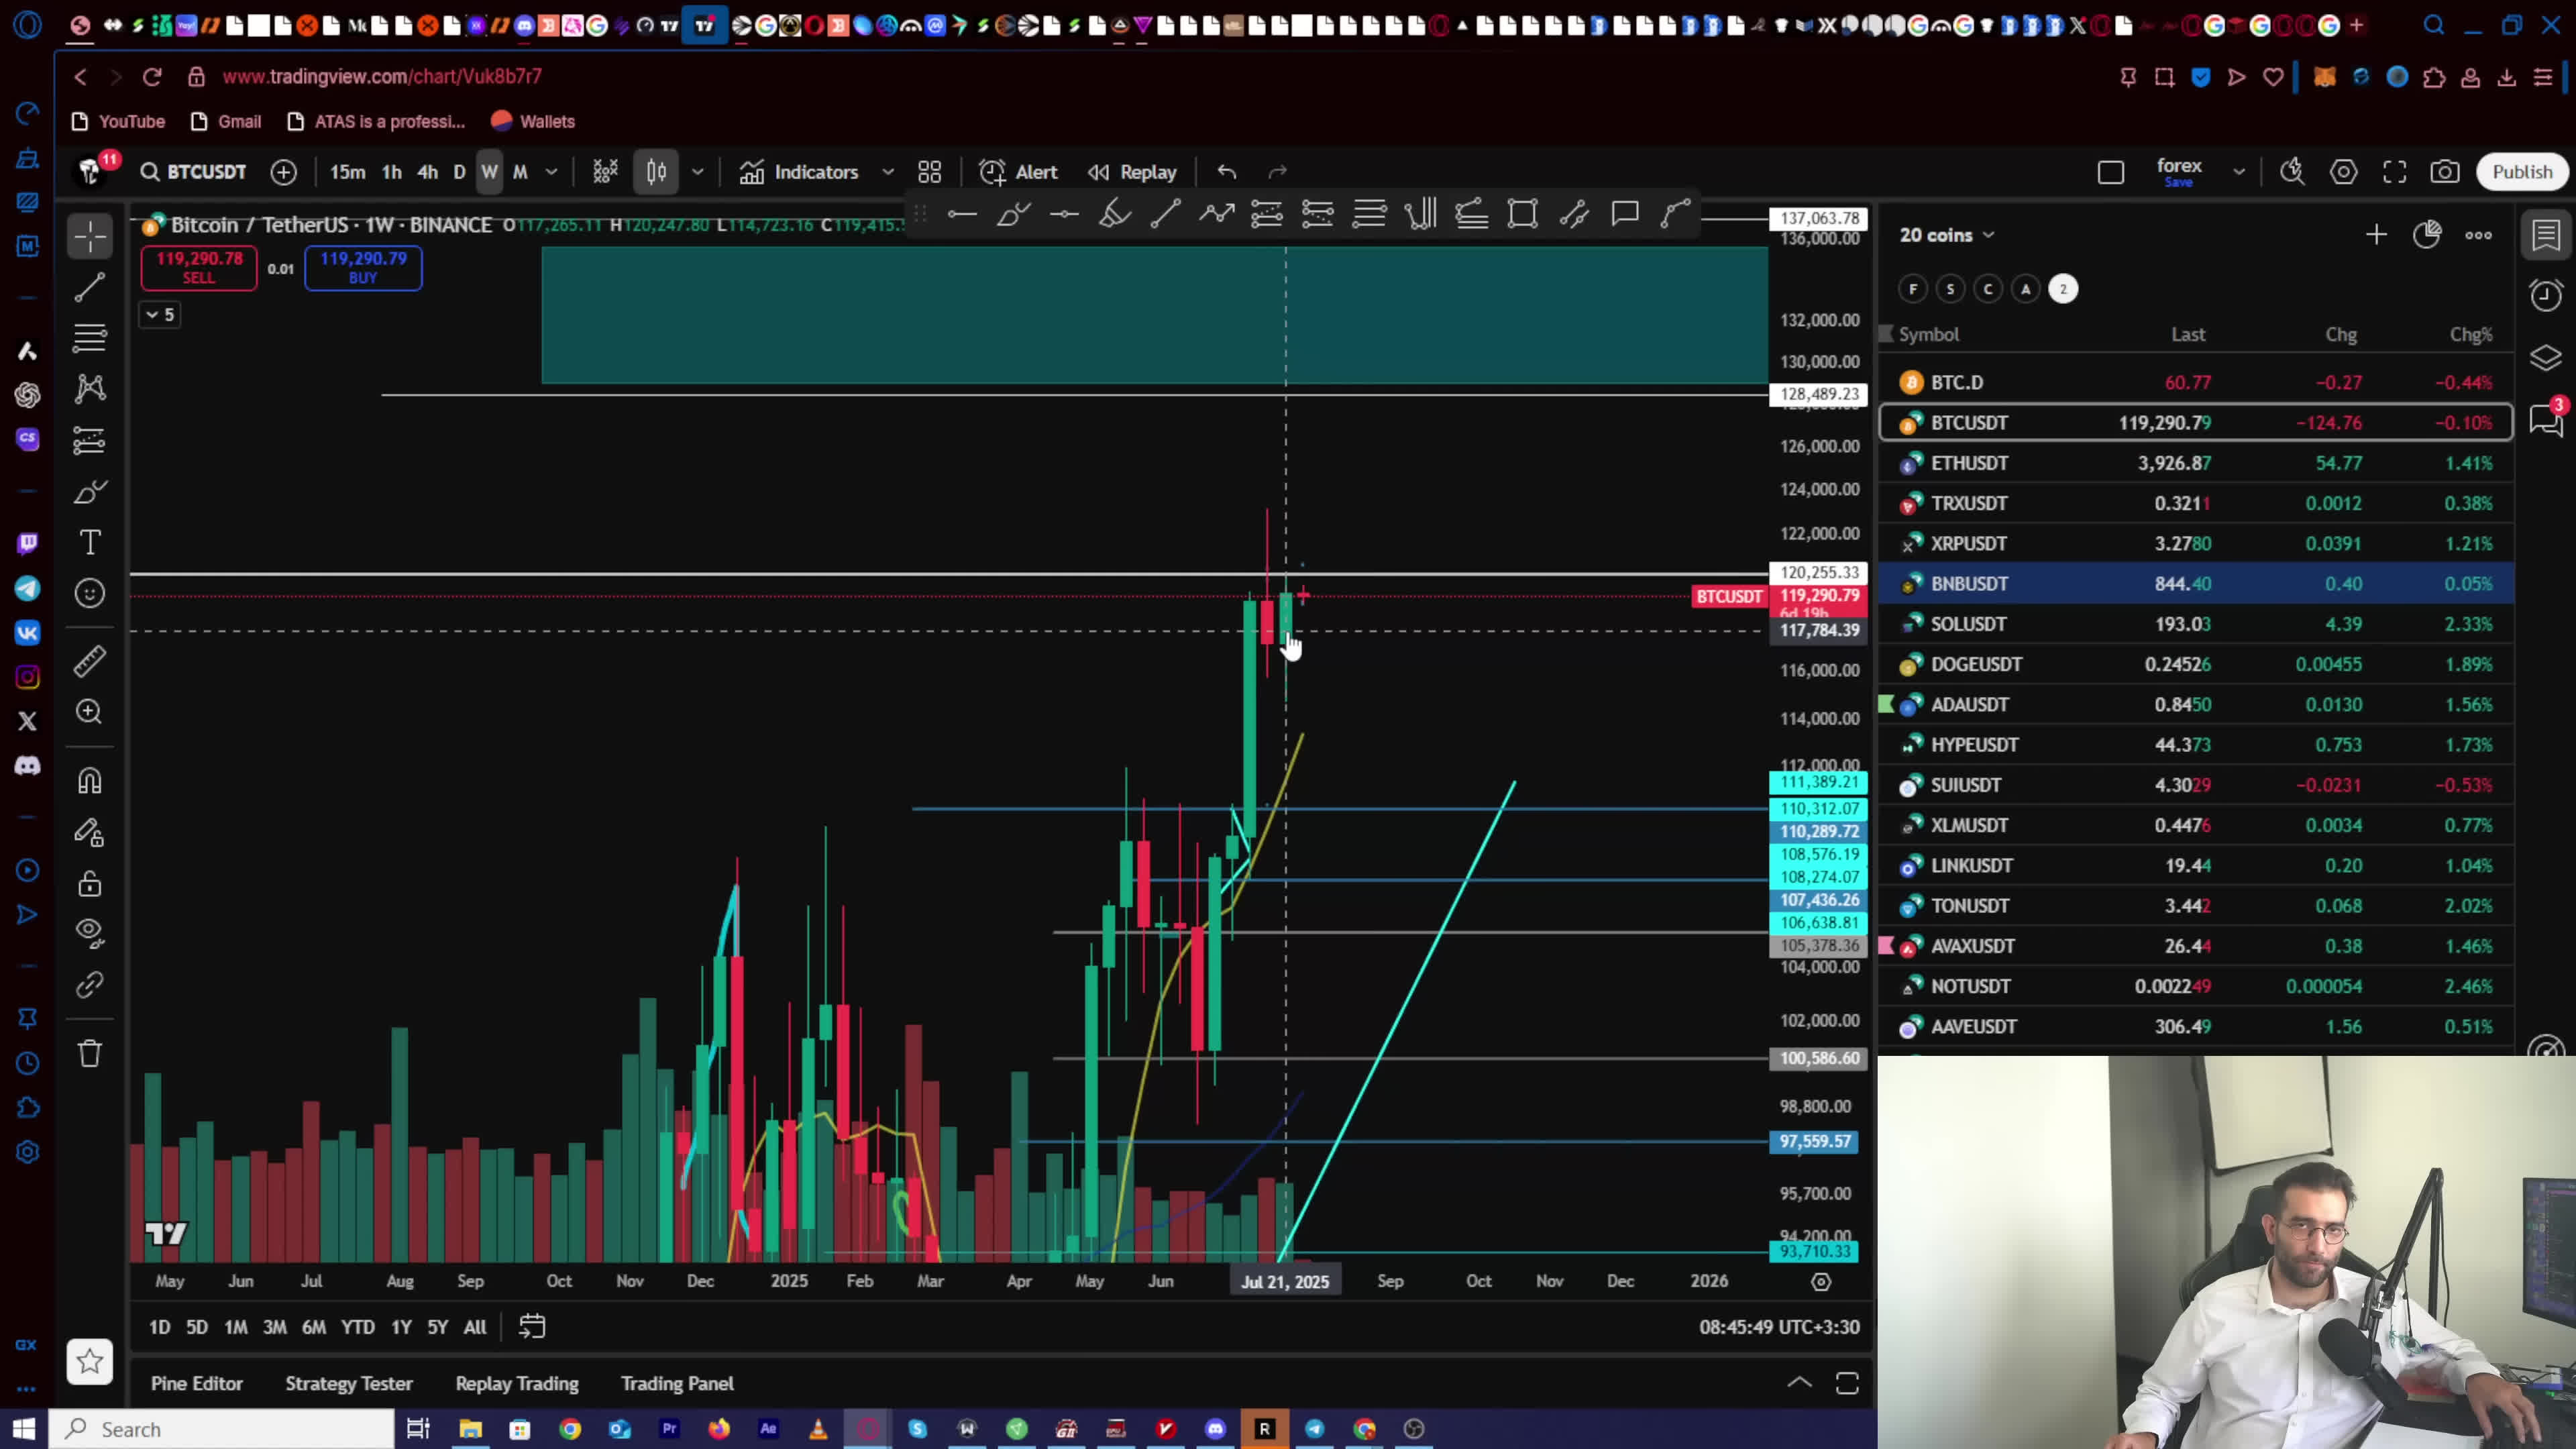The image size is (2576, 1449).
Task: Open the Indicators dialog
Action: [x=800, y=172]
